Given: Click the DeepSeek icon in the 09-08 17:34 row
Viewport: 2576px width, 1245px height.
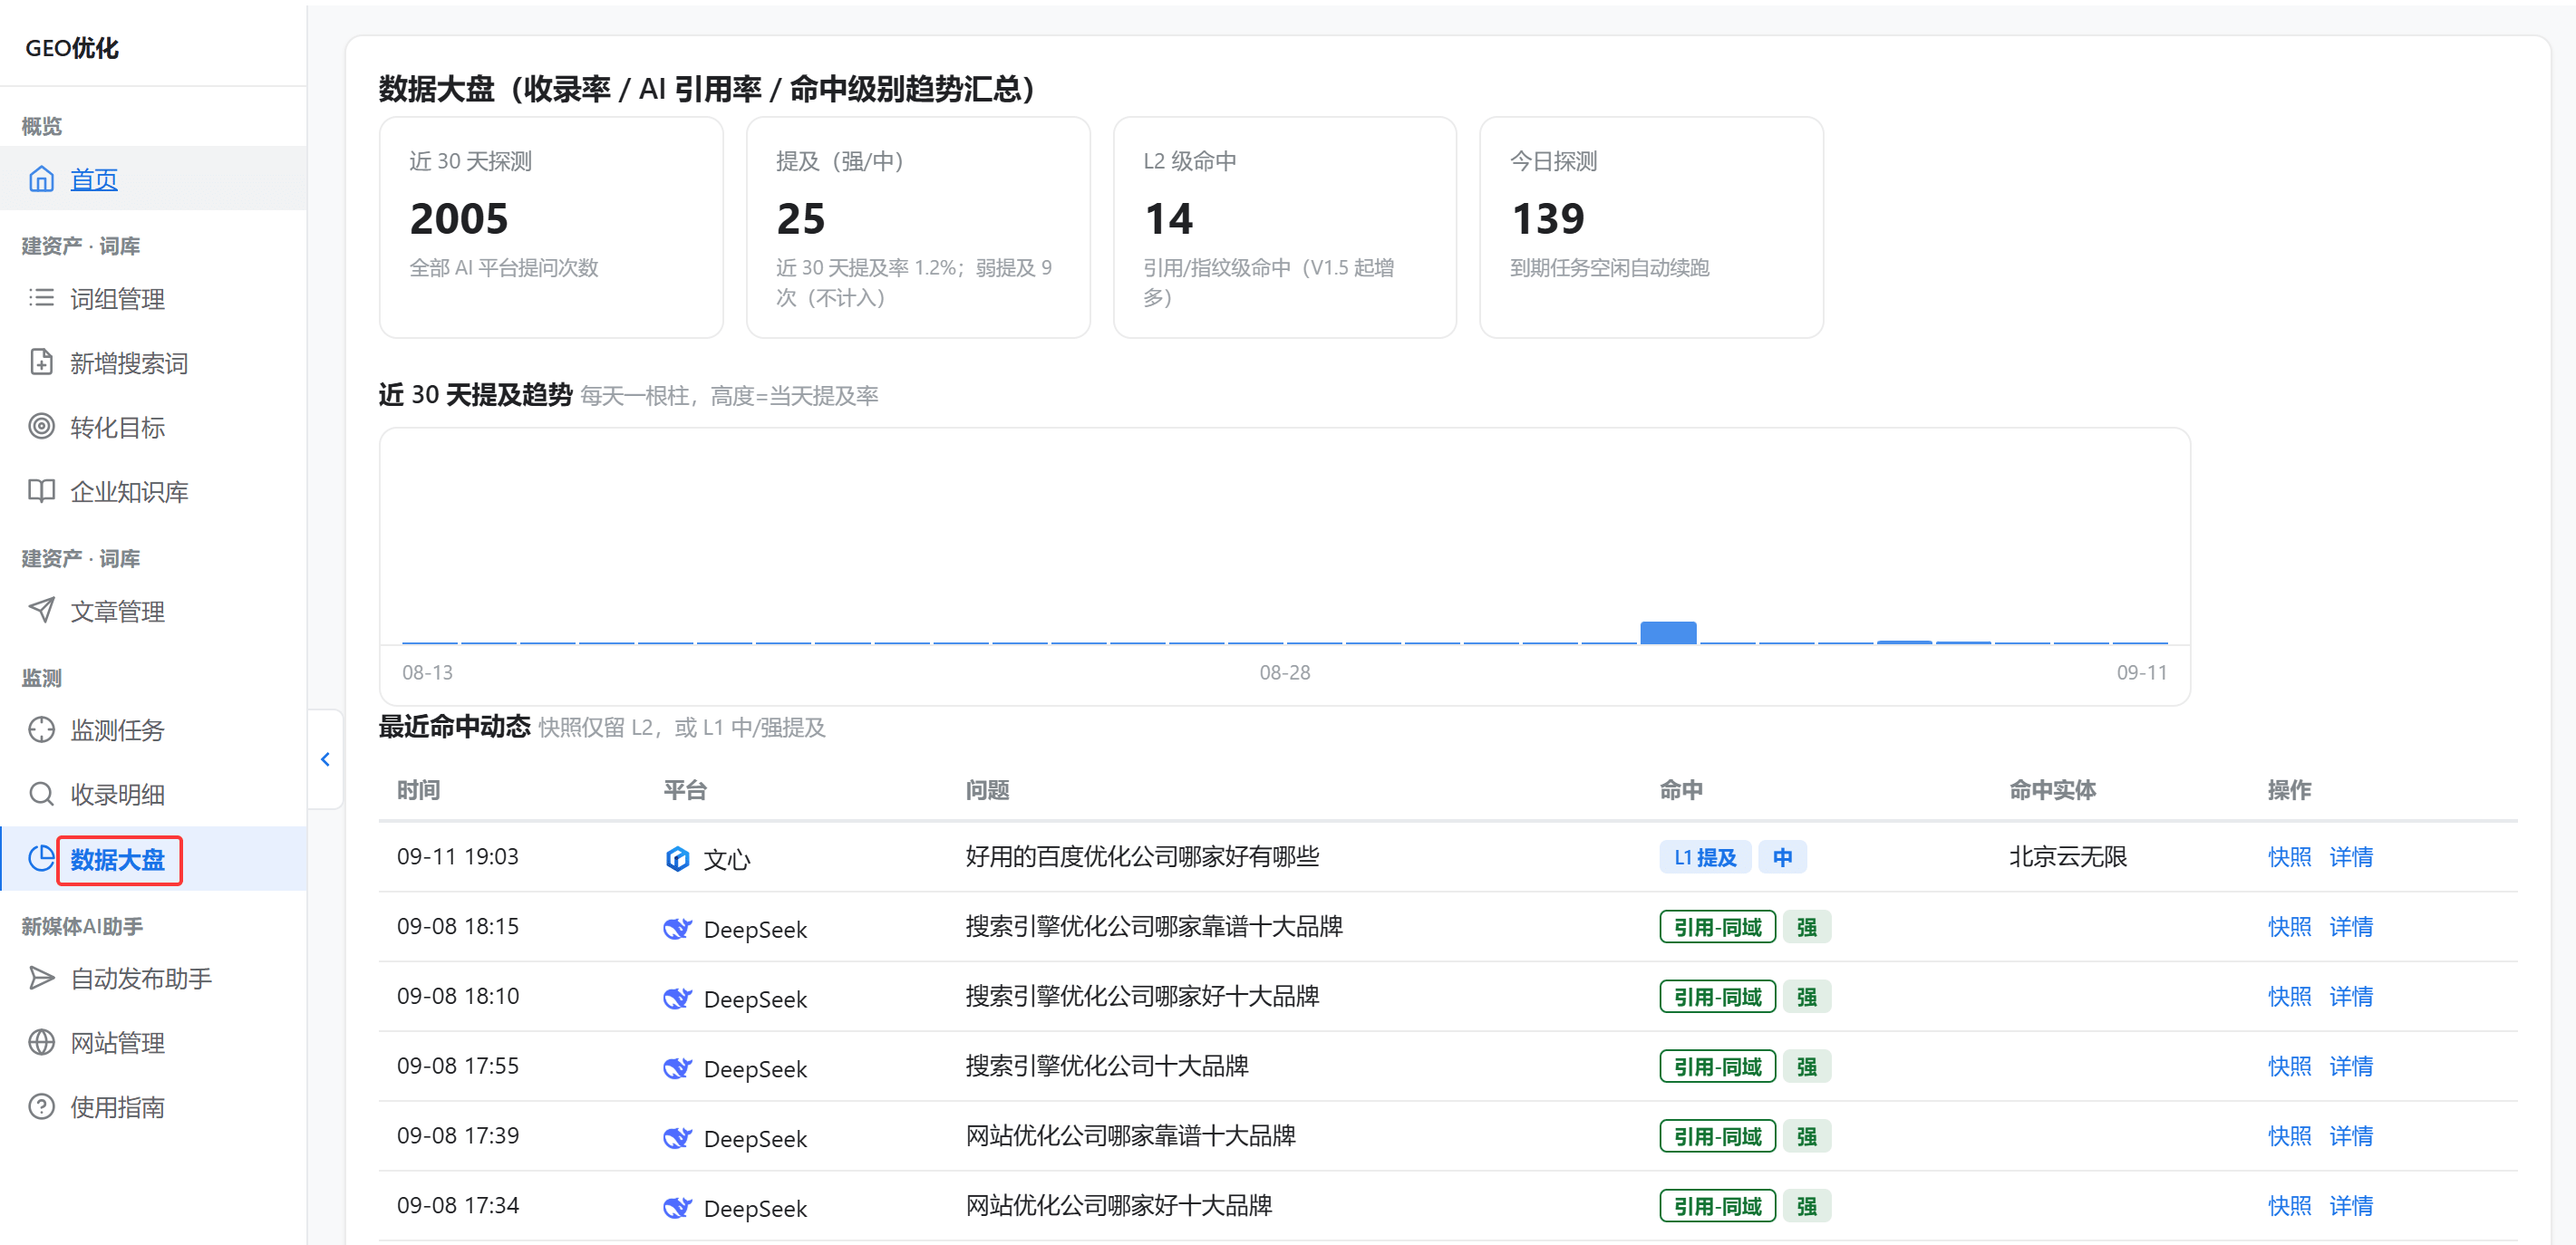Looking at the screenshot, I should pyautogui.click(x=677, y=1207).
